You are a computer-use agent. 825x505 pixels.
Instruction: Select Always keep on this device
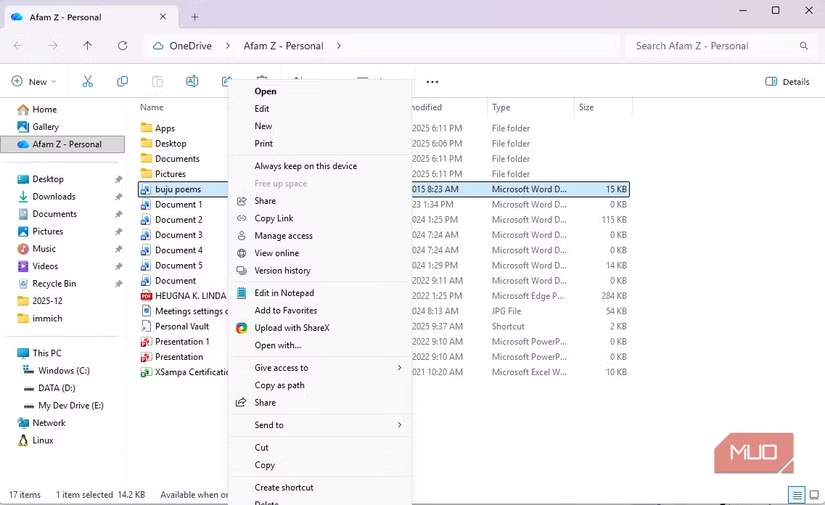305,166
